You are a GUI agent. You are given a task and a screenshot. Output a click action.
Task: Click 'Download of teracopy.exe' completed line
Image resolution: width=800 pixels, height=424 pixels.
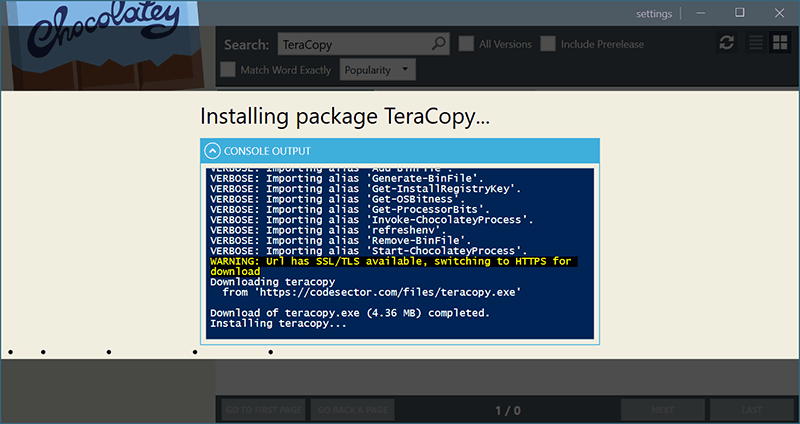350,313
